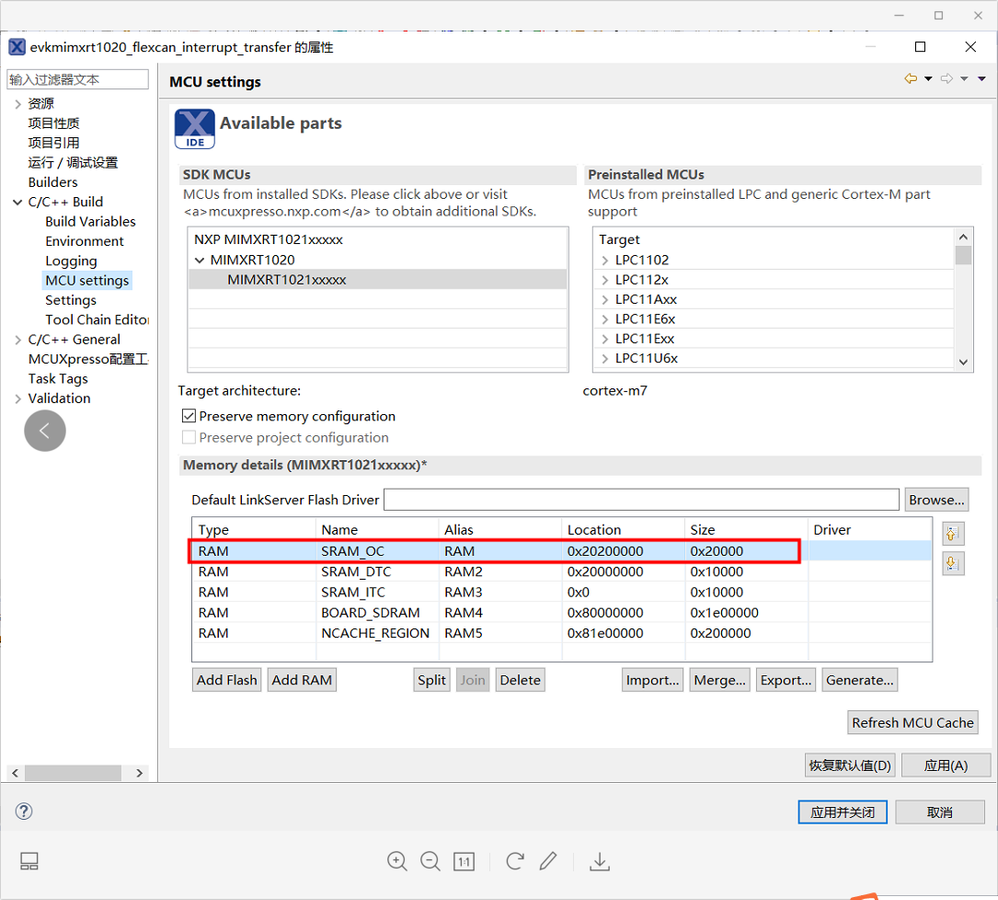Image resolution: width=998 pixels, height=900 pixels.
Task: Click 应用(A) button
Action: 946,765
